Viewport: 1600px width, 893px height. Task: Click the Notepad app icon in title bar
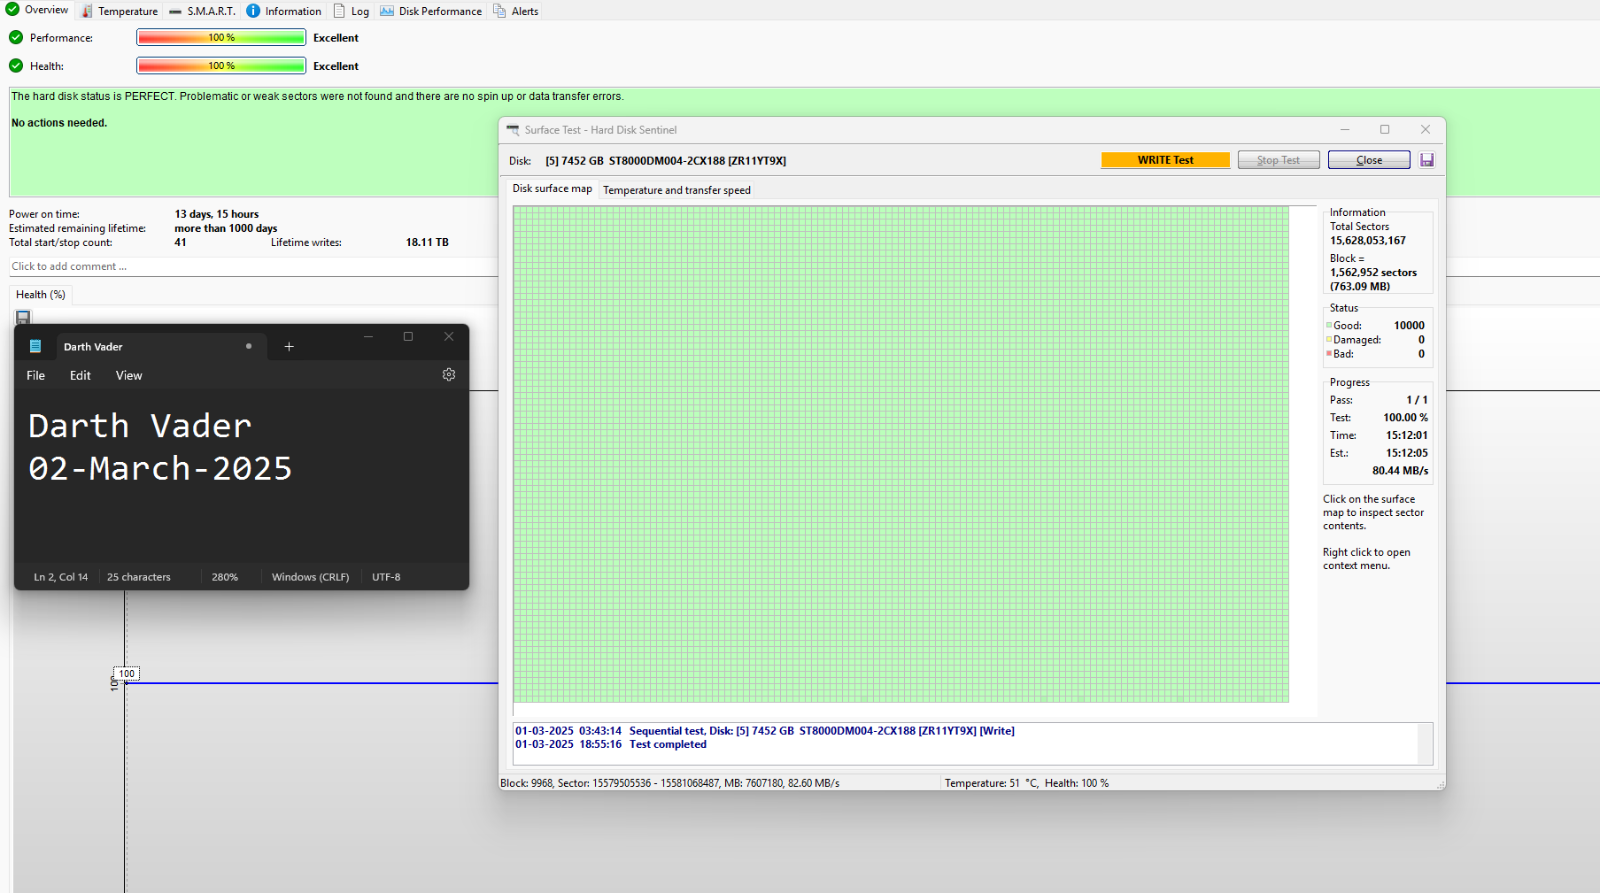click(x=36, y=347)
